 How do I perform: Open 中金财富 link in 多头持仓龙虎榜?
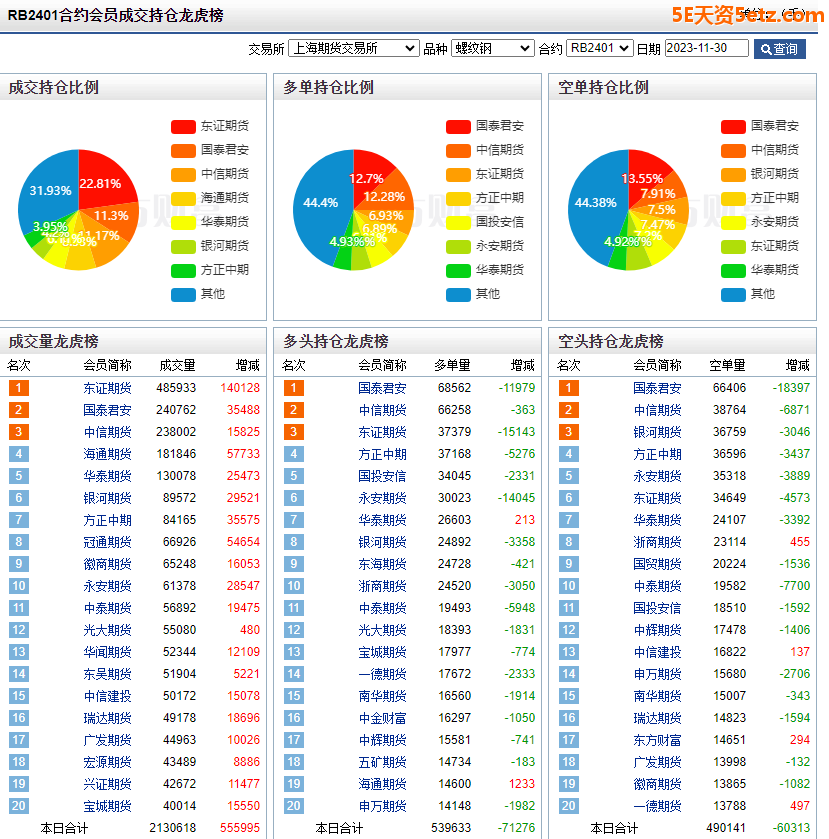coord(382,718)
